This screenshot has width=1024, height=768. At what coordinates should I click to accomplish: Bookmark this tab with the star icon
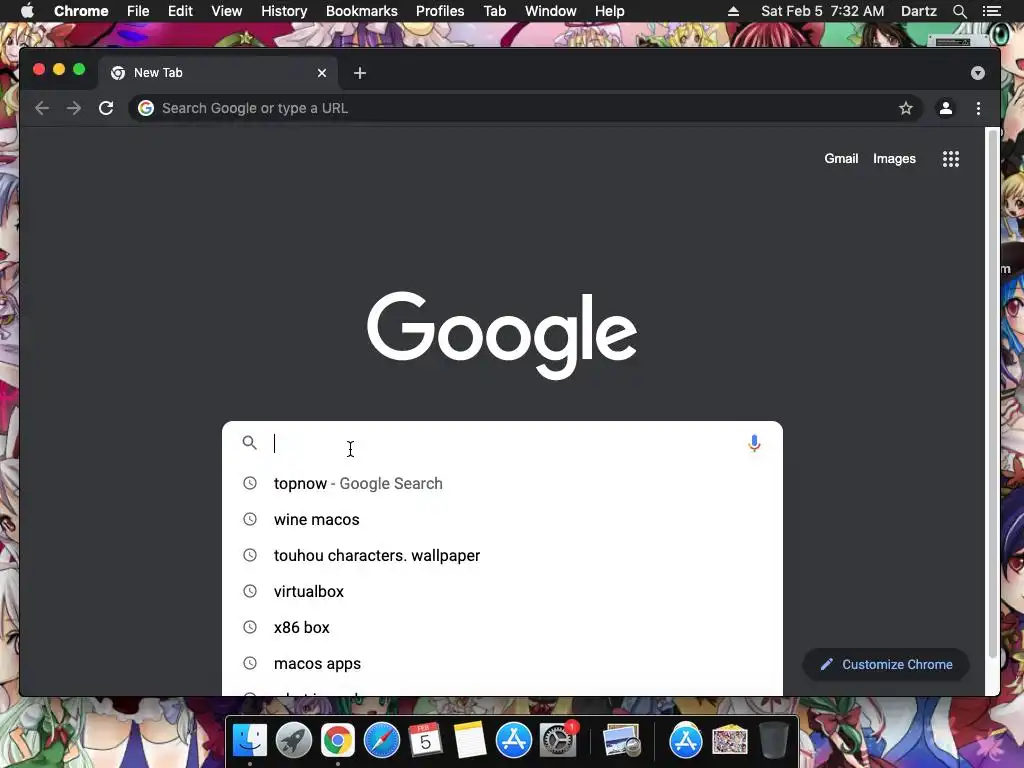tap(906, 108)
